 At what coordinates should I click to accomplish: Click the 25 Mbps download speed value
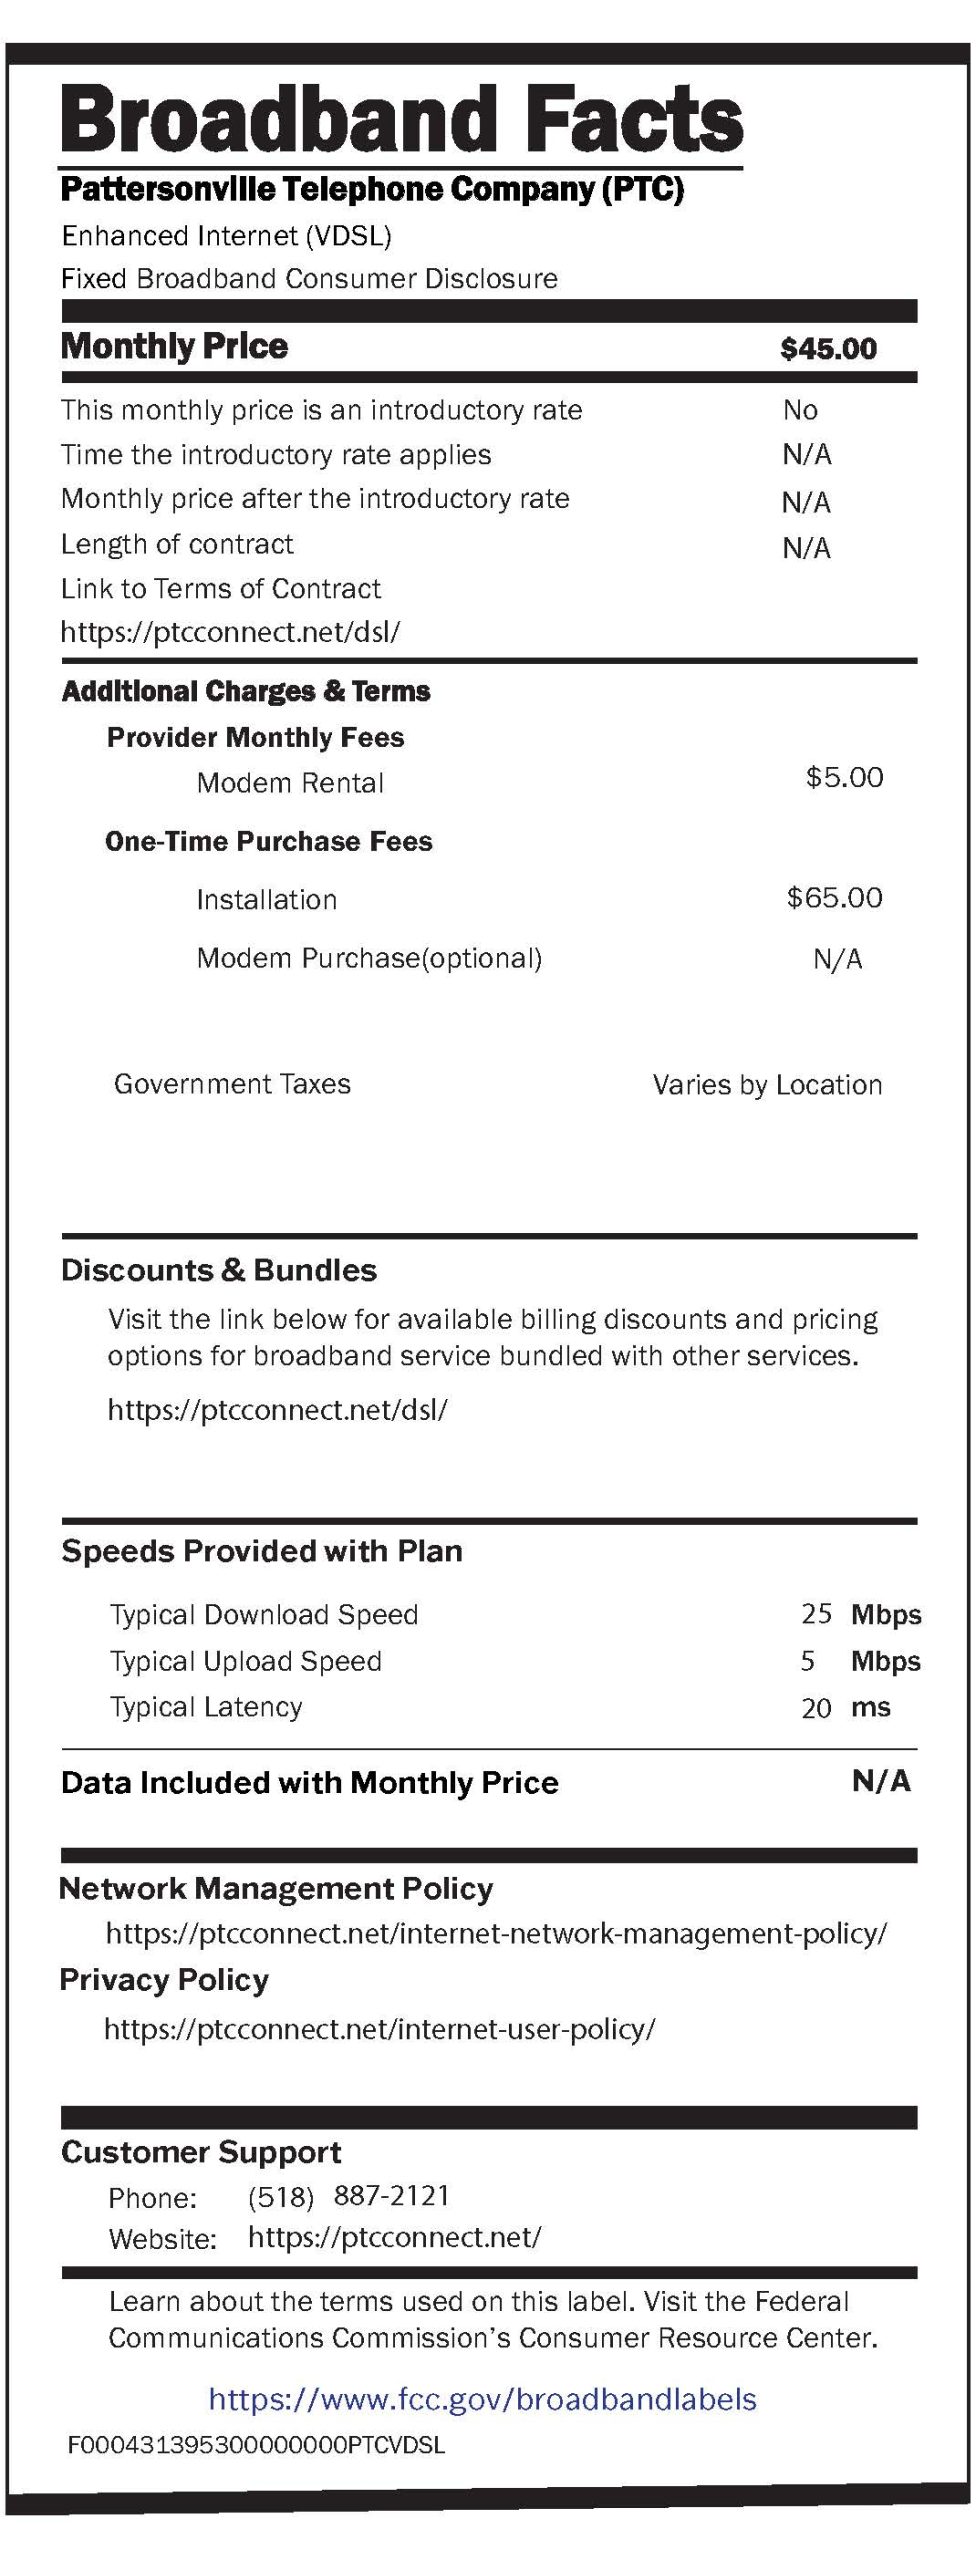tap(860, 1614)
